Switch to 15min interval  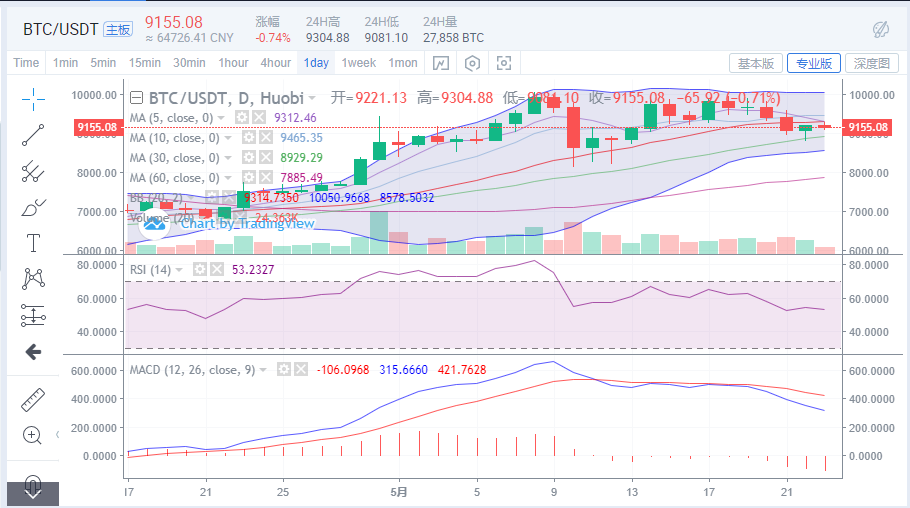(145, 63)
